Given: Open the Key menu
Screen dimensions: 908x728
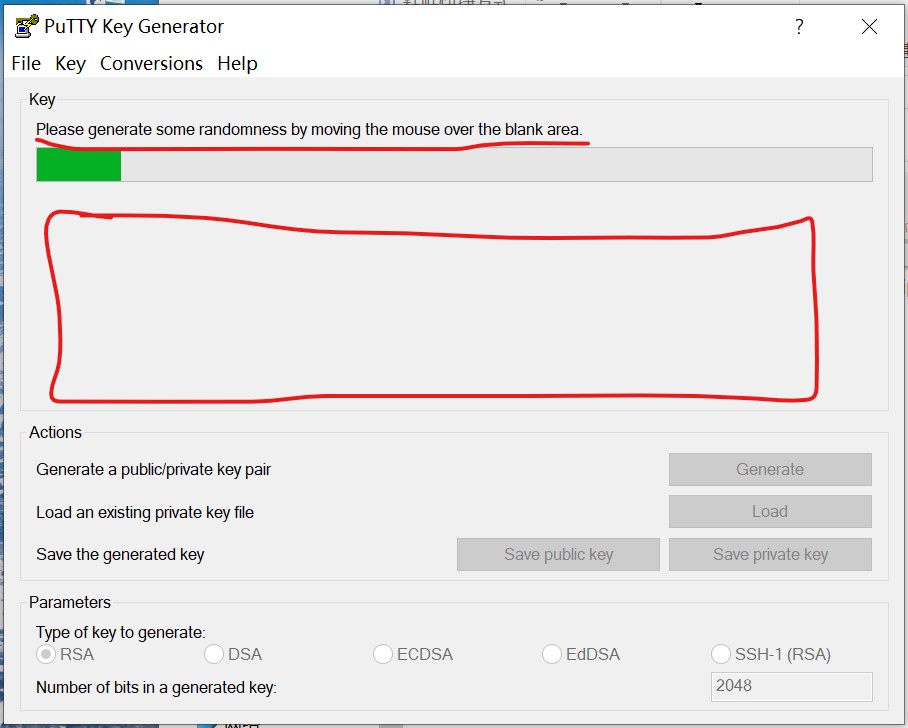Looking at the screenshot, I should tap(71, 63).
